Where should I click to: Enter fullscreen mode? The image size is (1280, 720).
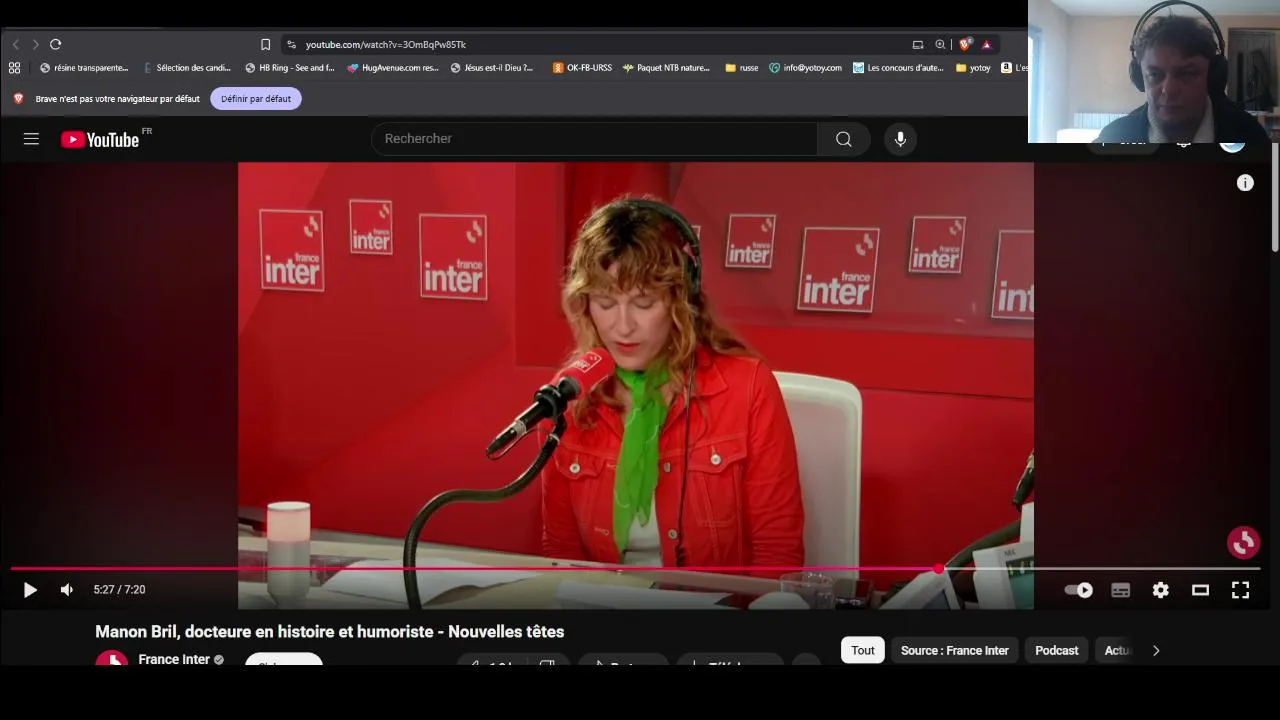(1240, 590)
